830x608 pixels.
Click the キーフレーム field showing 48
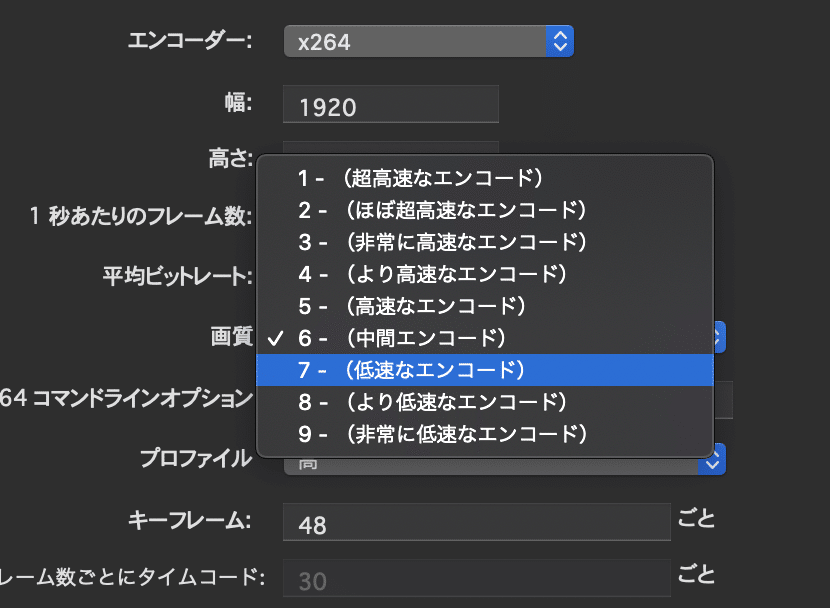pos(477,521)
